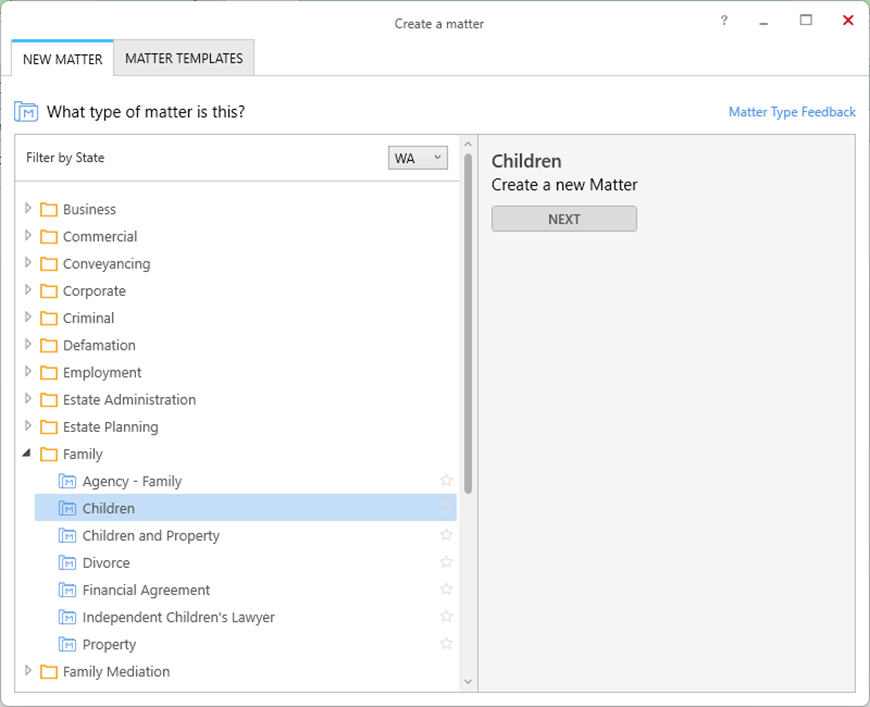Viewport: 870px width, 707px height.
Task: Star the Children and Property matter type
Action: pyautogui.click(x=446, y=535)
